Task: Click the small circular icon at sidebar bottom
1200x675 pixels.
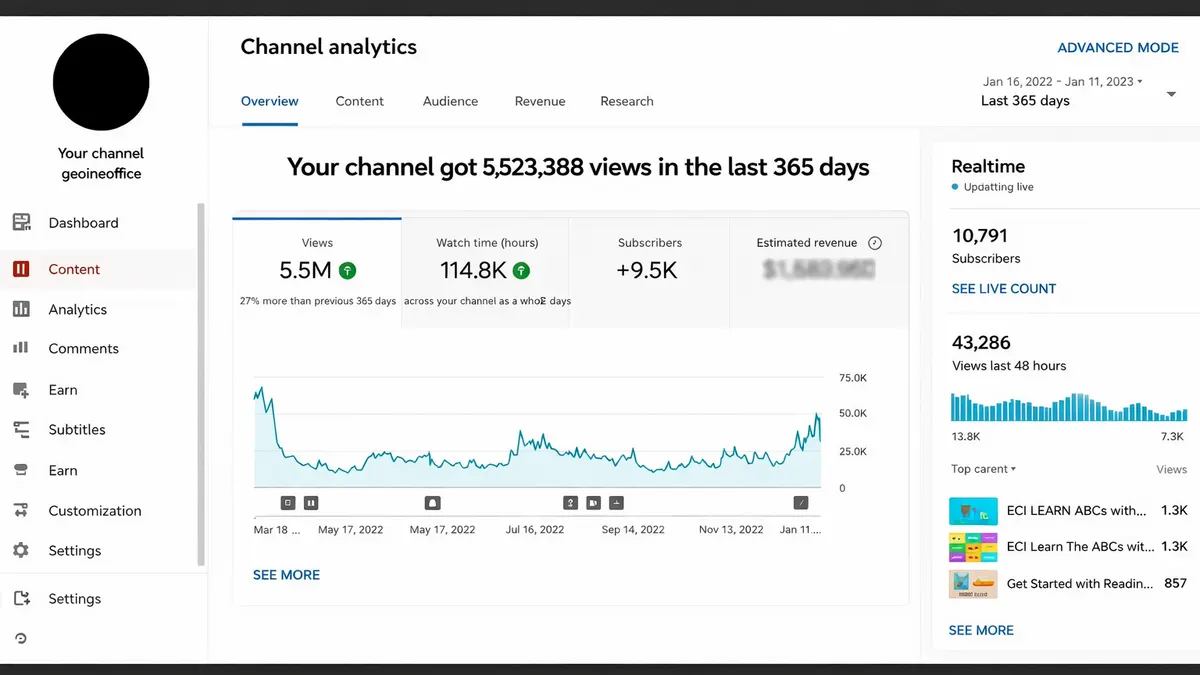Action: click(21, 638)
